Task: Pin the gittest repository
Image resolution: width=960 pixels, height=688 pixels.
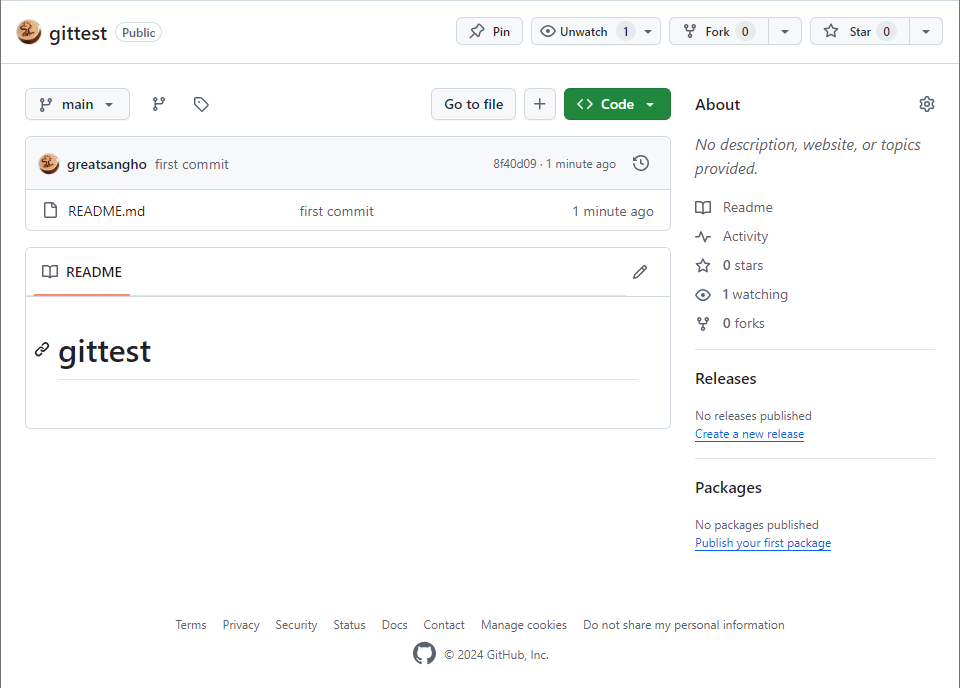Action: click(489, 31)
